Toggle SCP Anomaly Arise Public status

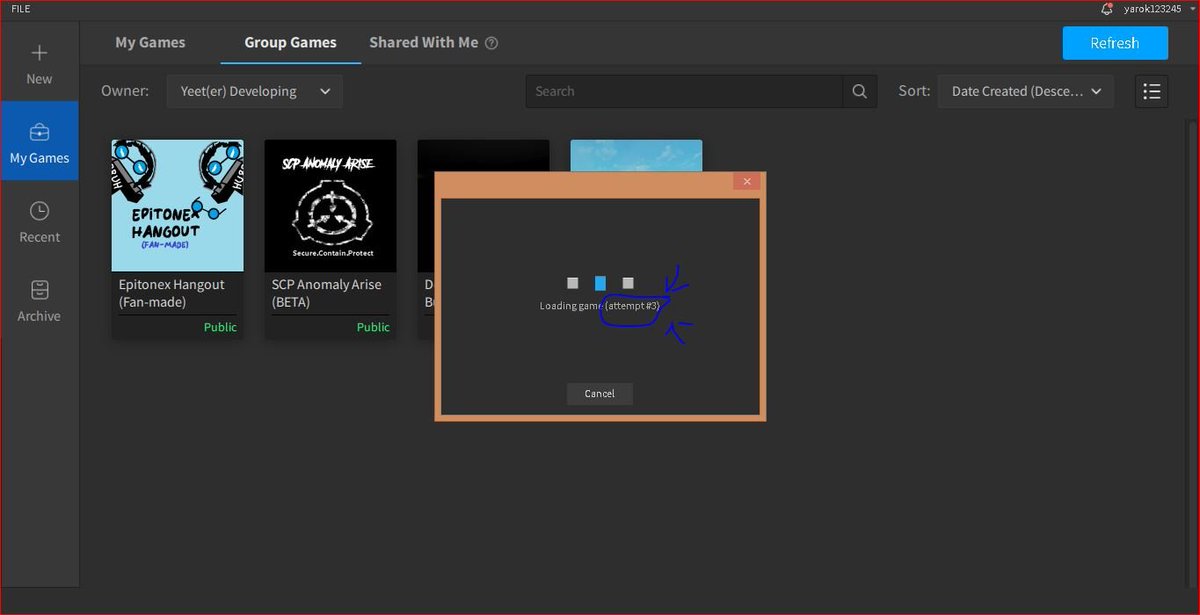(x=373, y=326)
